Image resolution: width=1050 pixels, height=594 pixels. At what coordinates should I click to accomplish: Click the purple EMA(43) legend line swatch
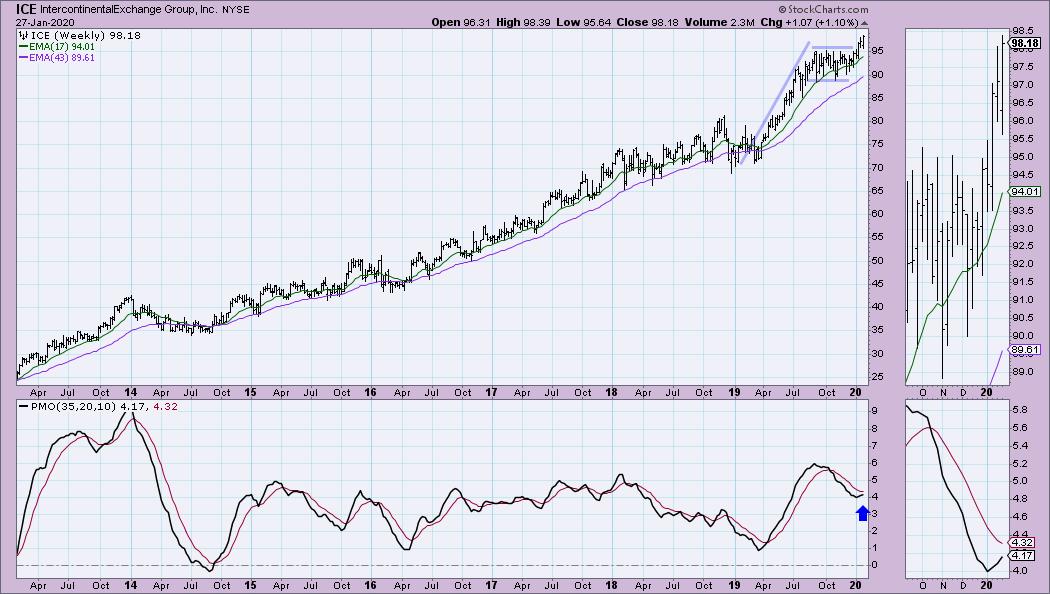pyautogui.click(x=23, y=58)
